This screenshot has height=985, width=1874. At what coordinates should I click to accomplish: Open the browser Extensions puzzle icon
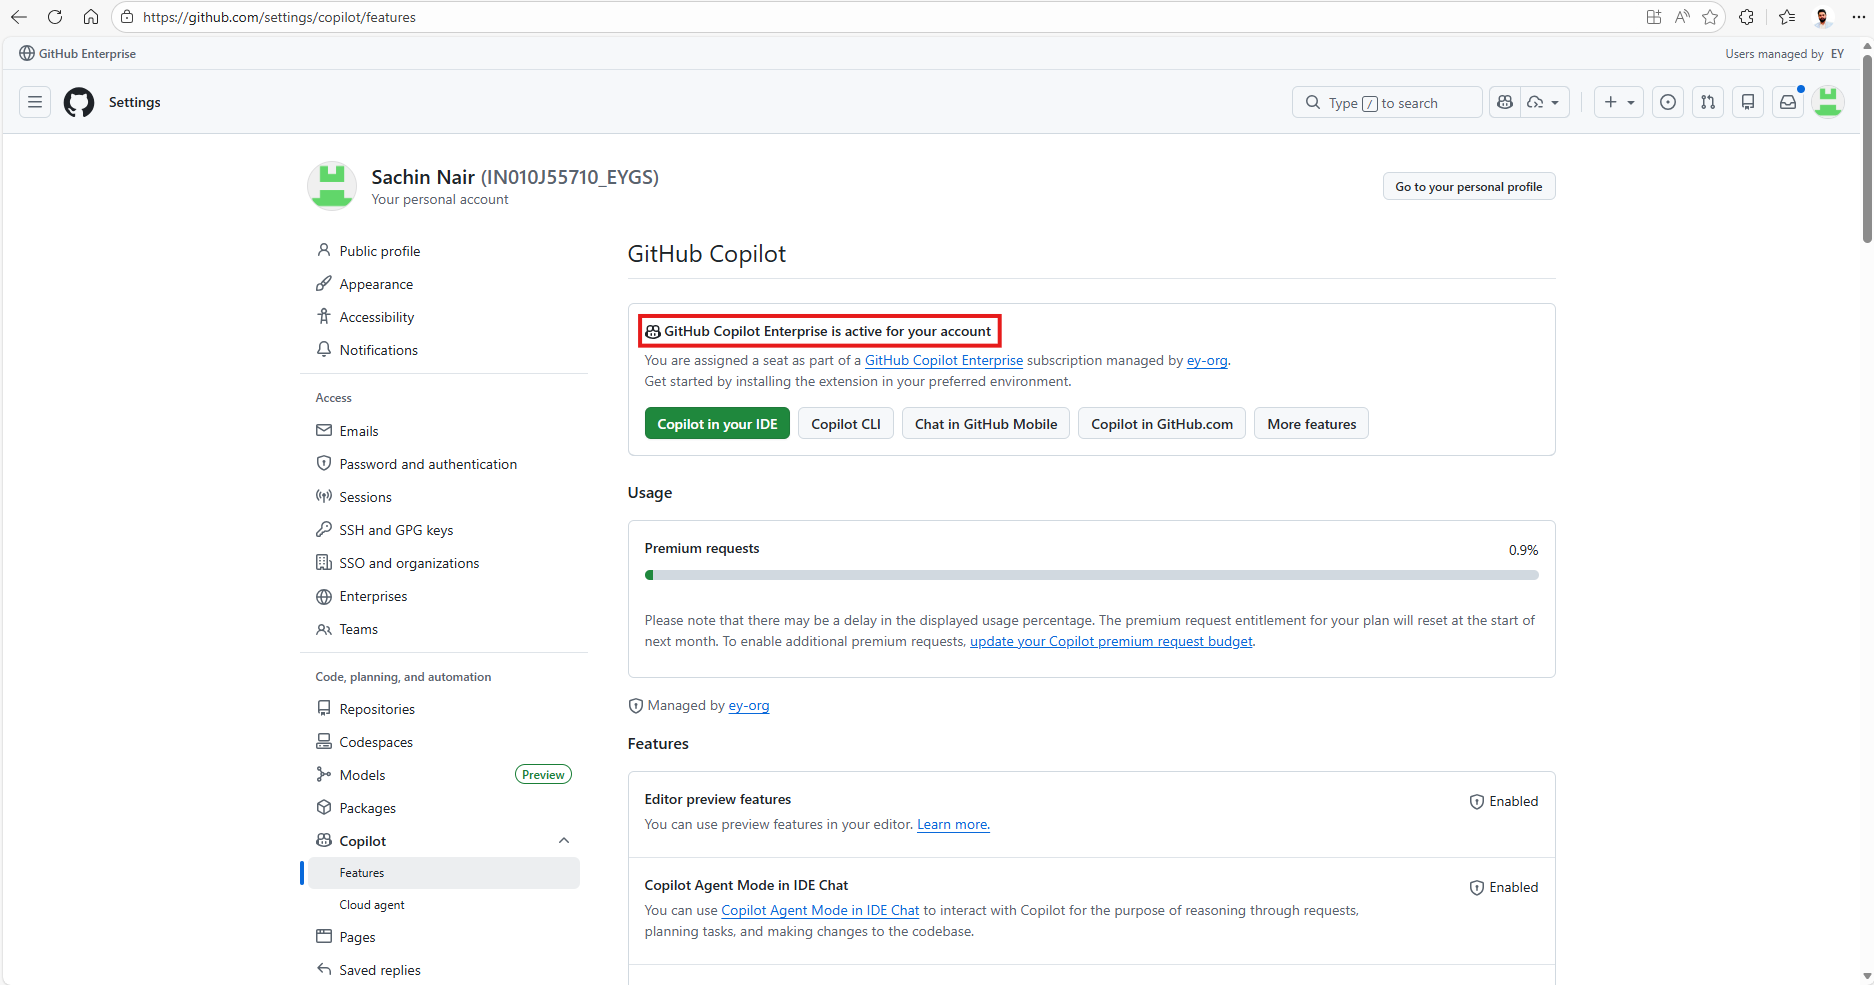[x=1747, y=17]
